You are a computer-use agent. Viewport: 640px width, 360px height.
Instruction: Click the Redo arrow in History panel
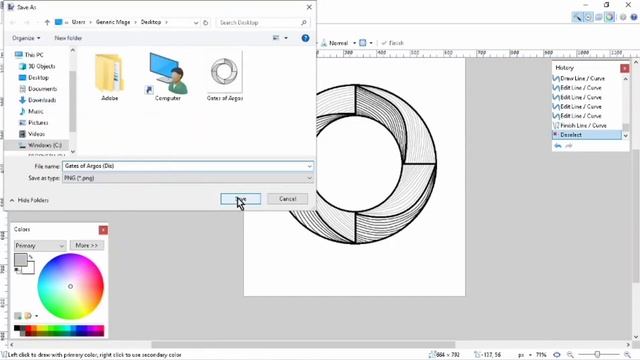click(x=569, y=146)
